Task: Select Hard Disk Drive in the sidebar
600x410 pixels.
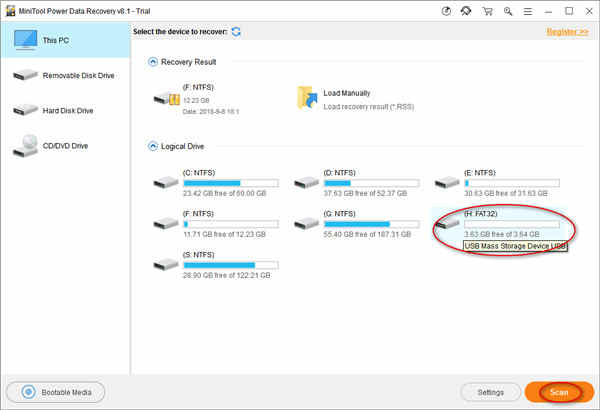Action: tap(65, 111)
